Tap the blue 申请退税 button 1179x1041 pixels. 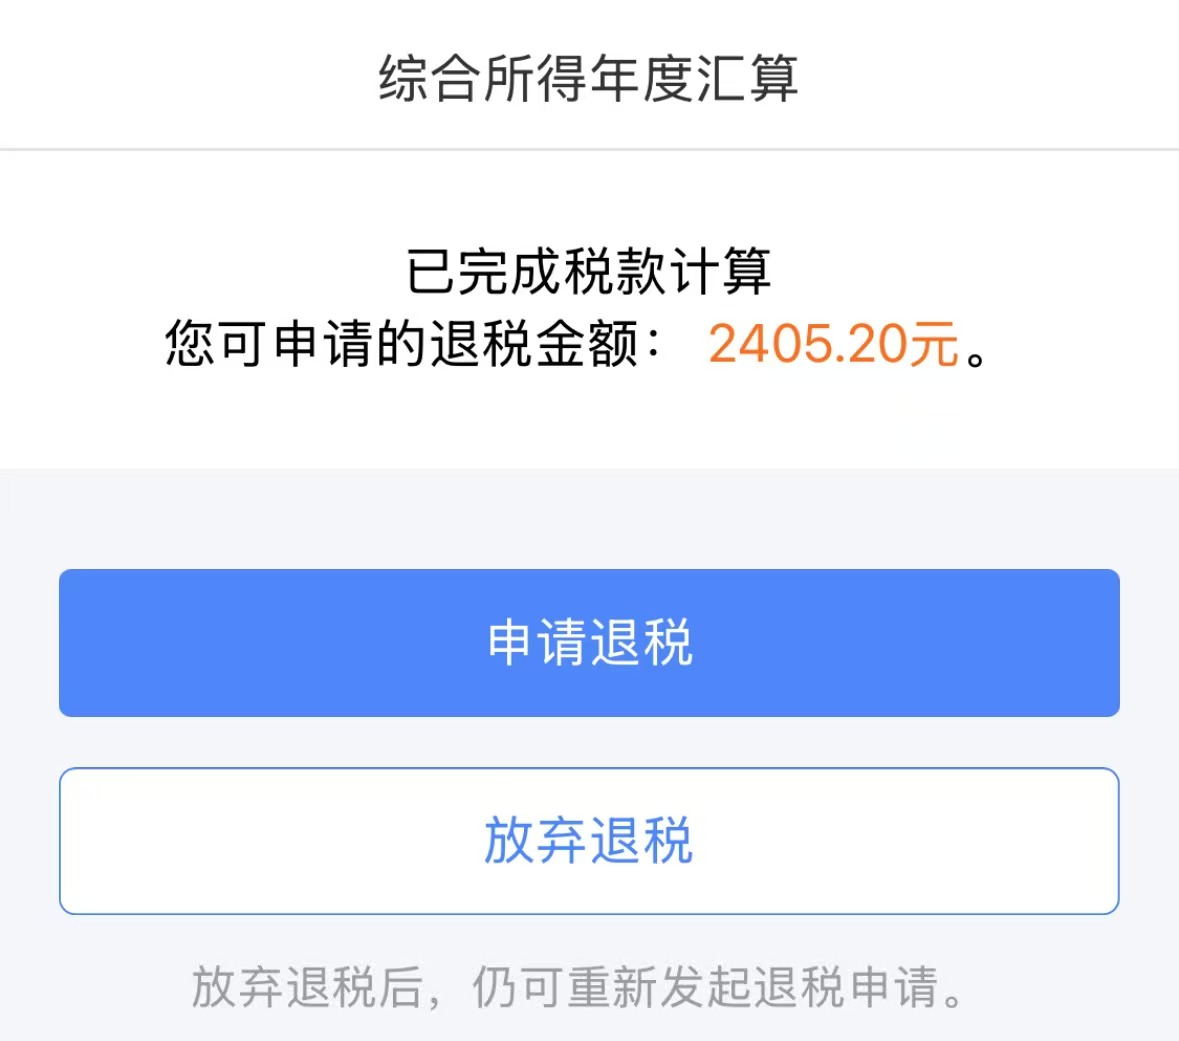590,643
